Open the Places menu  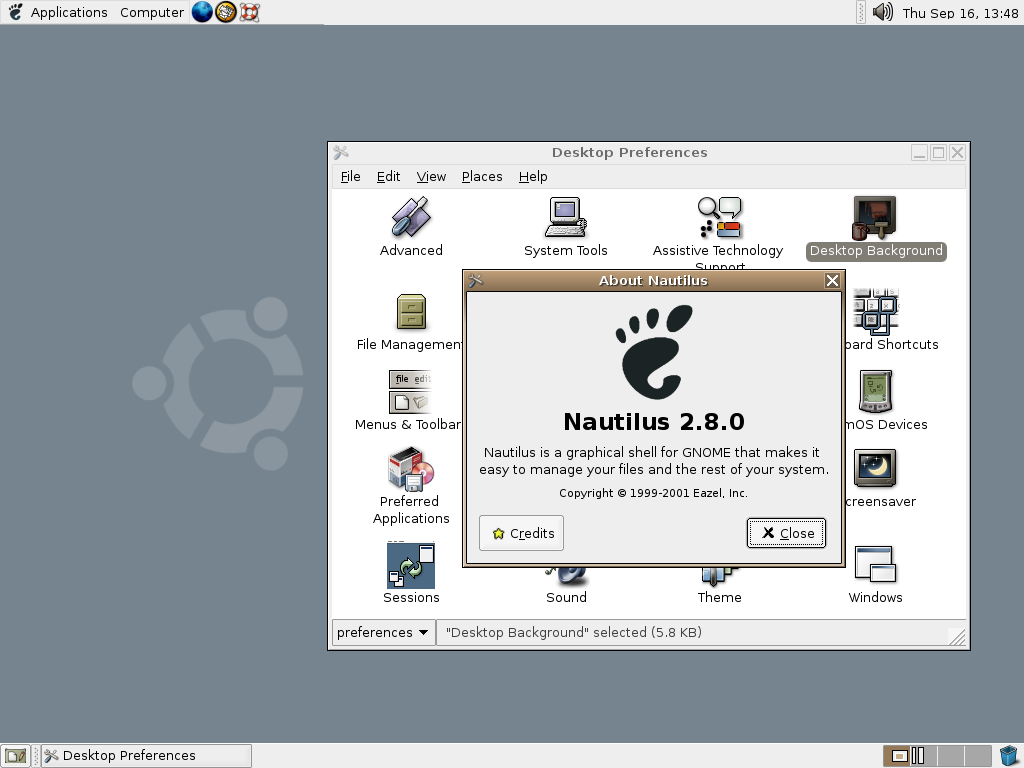482,176
